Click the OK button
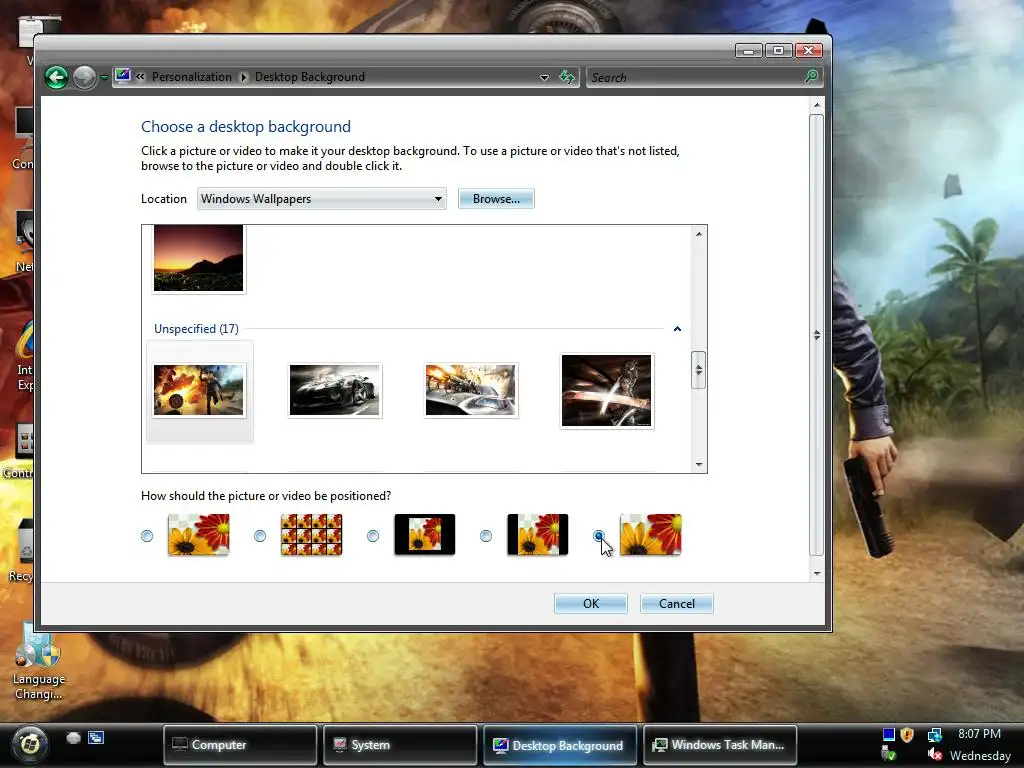The width and height of the screenshot is (1024, 768). [x=591, y=603]
